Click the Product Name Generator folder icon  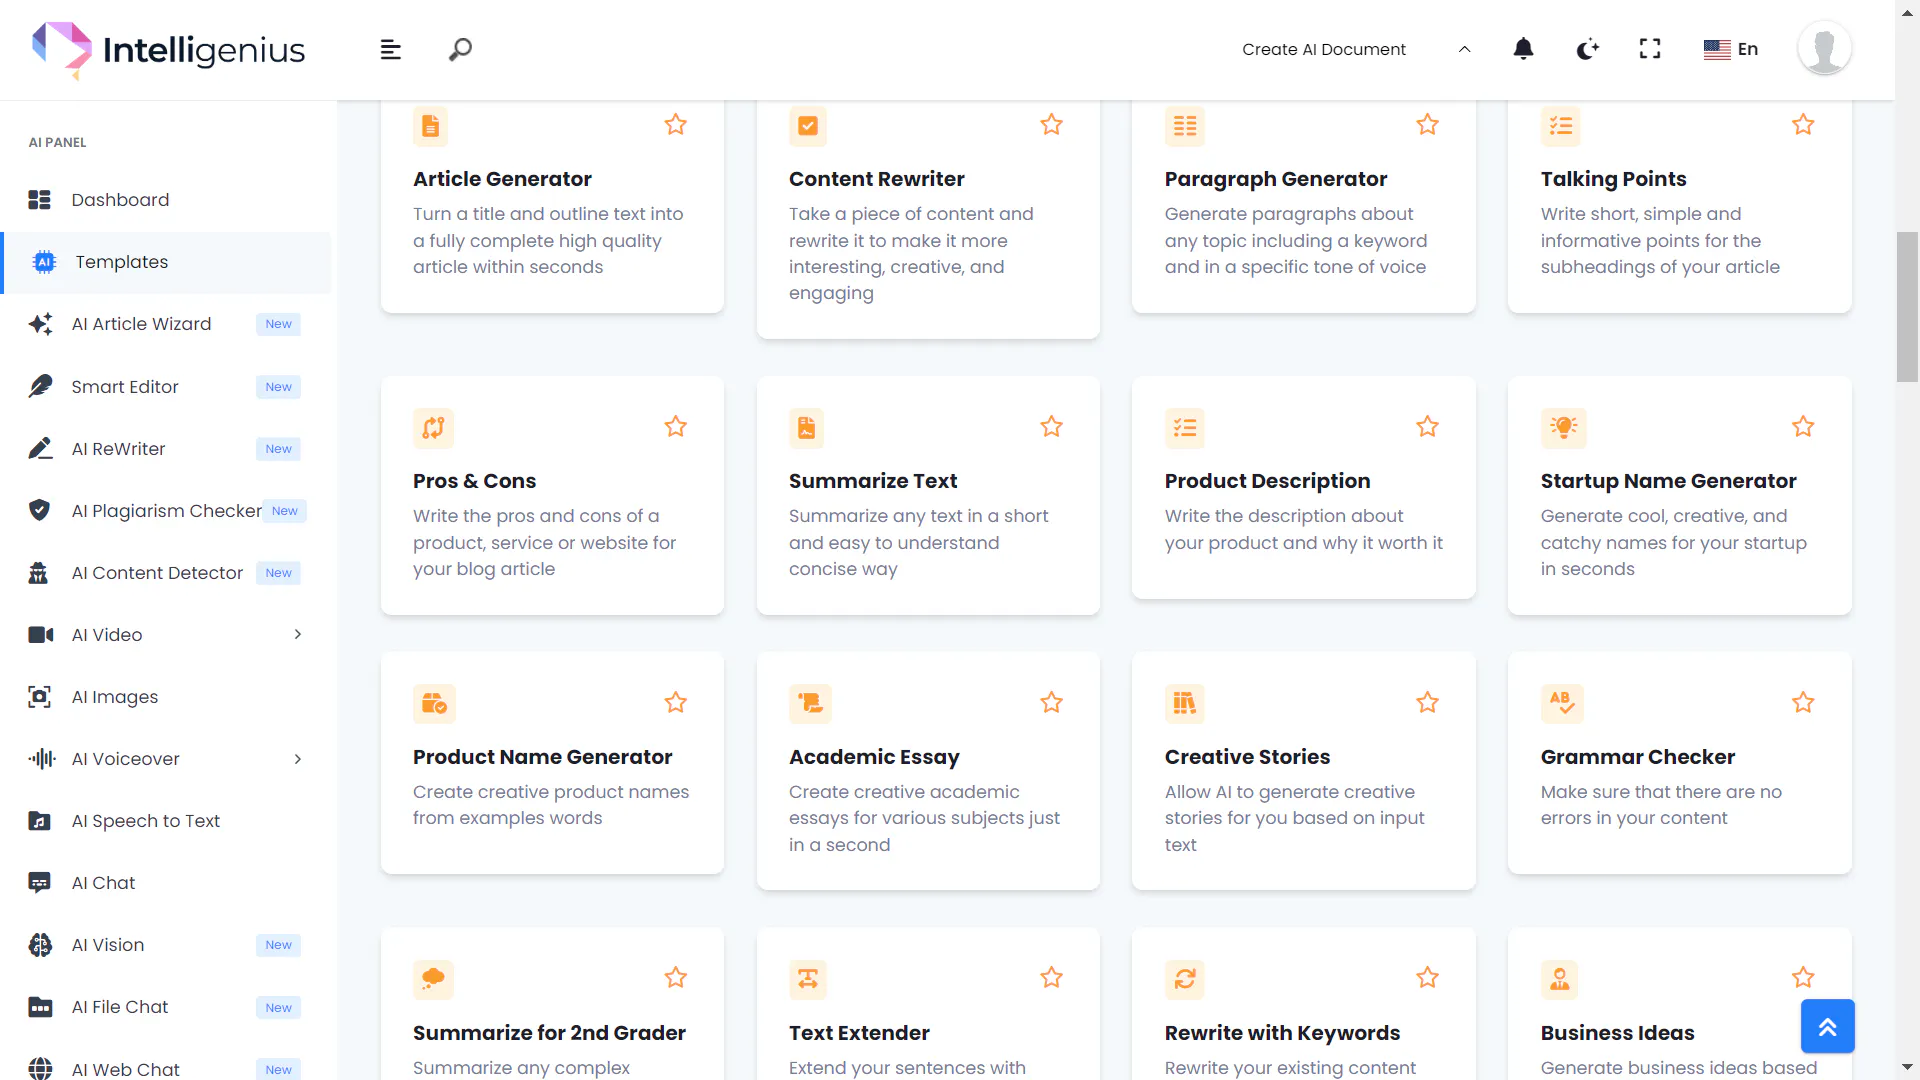(x=434, y=704)
